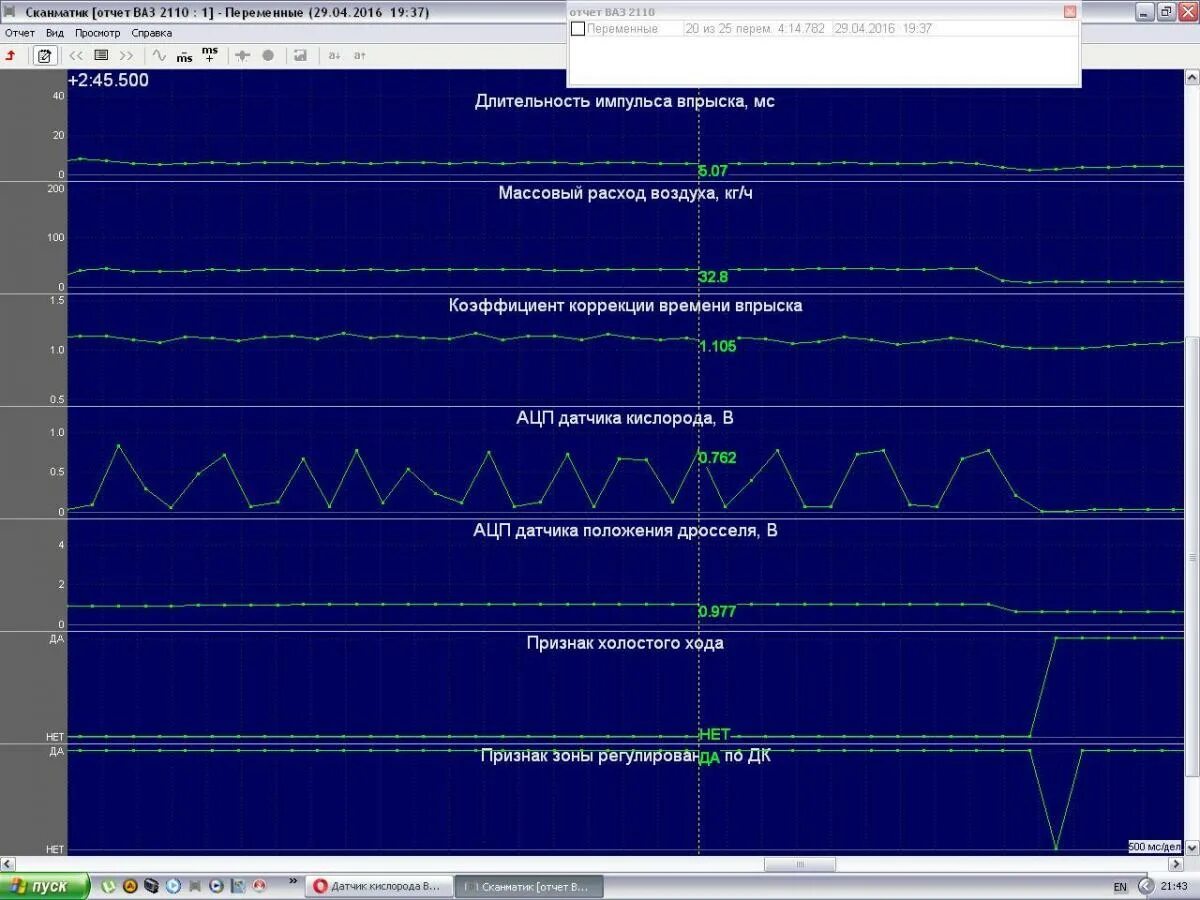Click the a-down sort toolbar icon
The image size is (1200, 900).
tap(334, 55)
